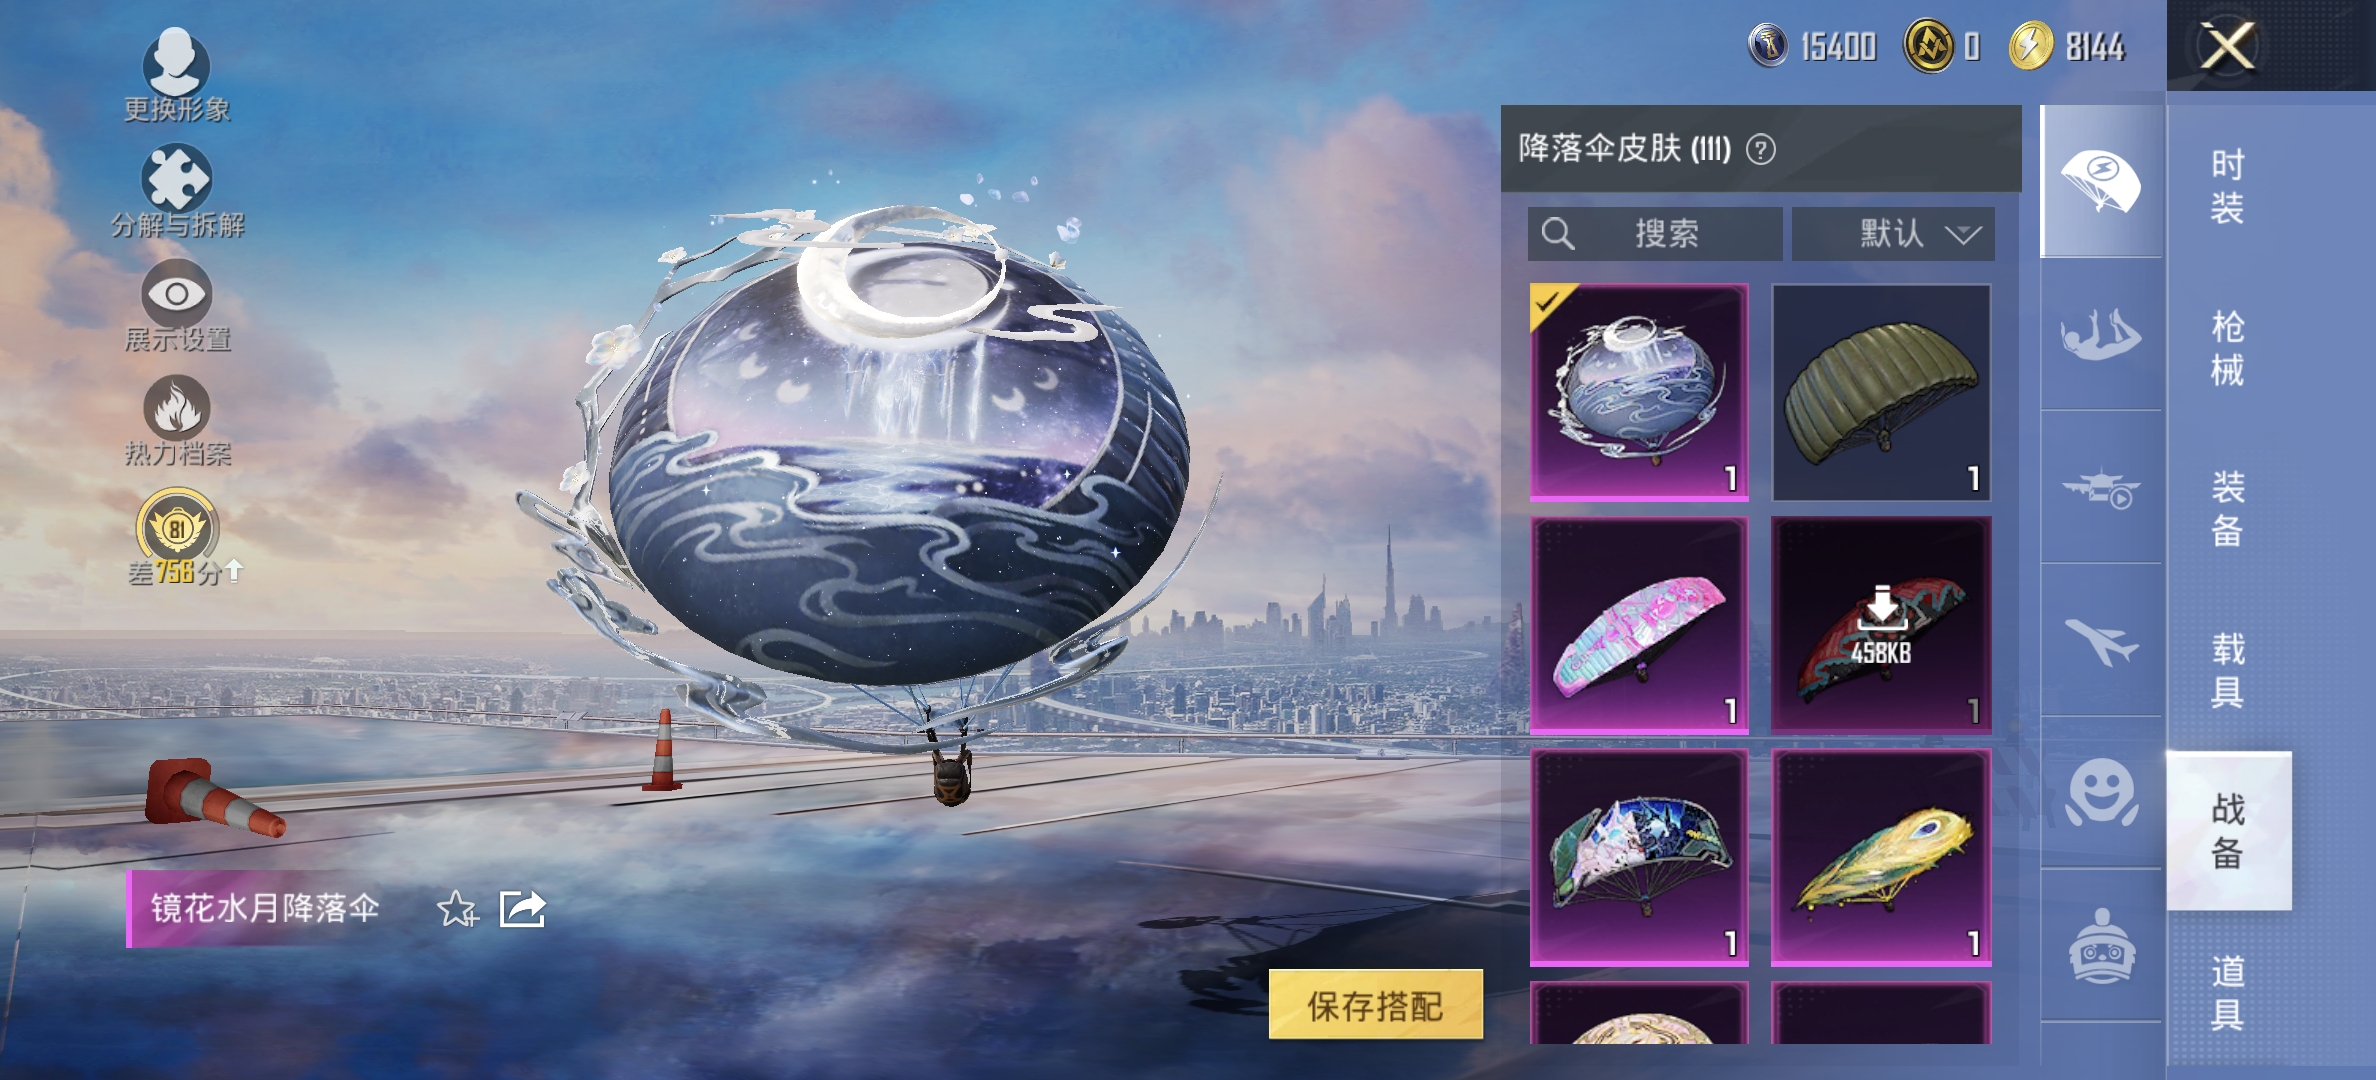Image resolution: width=2376 pixels, height=1080 pixels.
Task: Switch to the 枪械 tab
Action: point(2227,348)
